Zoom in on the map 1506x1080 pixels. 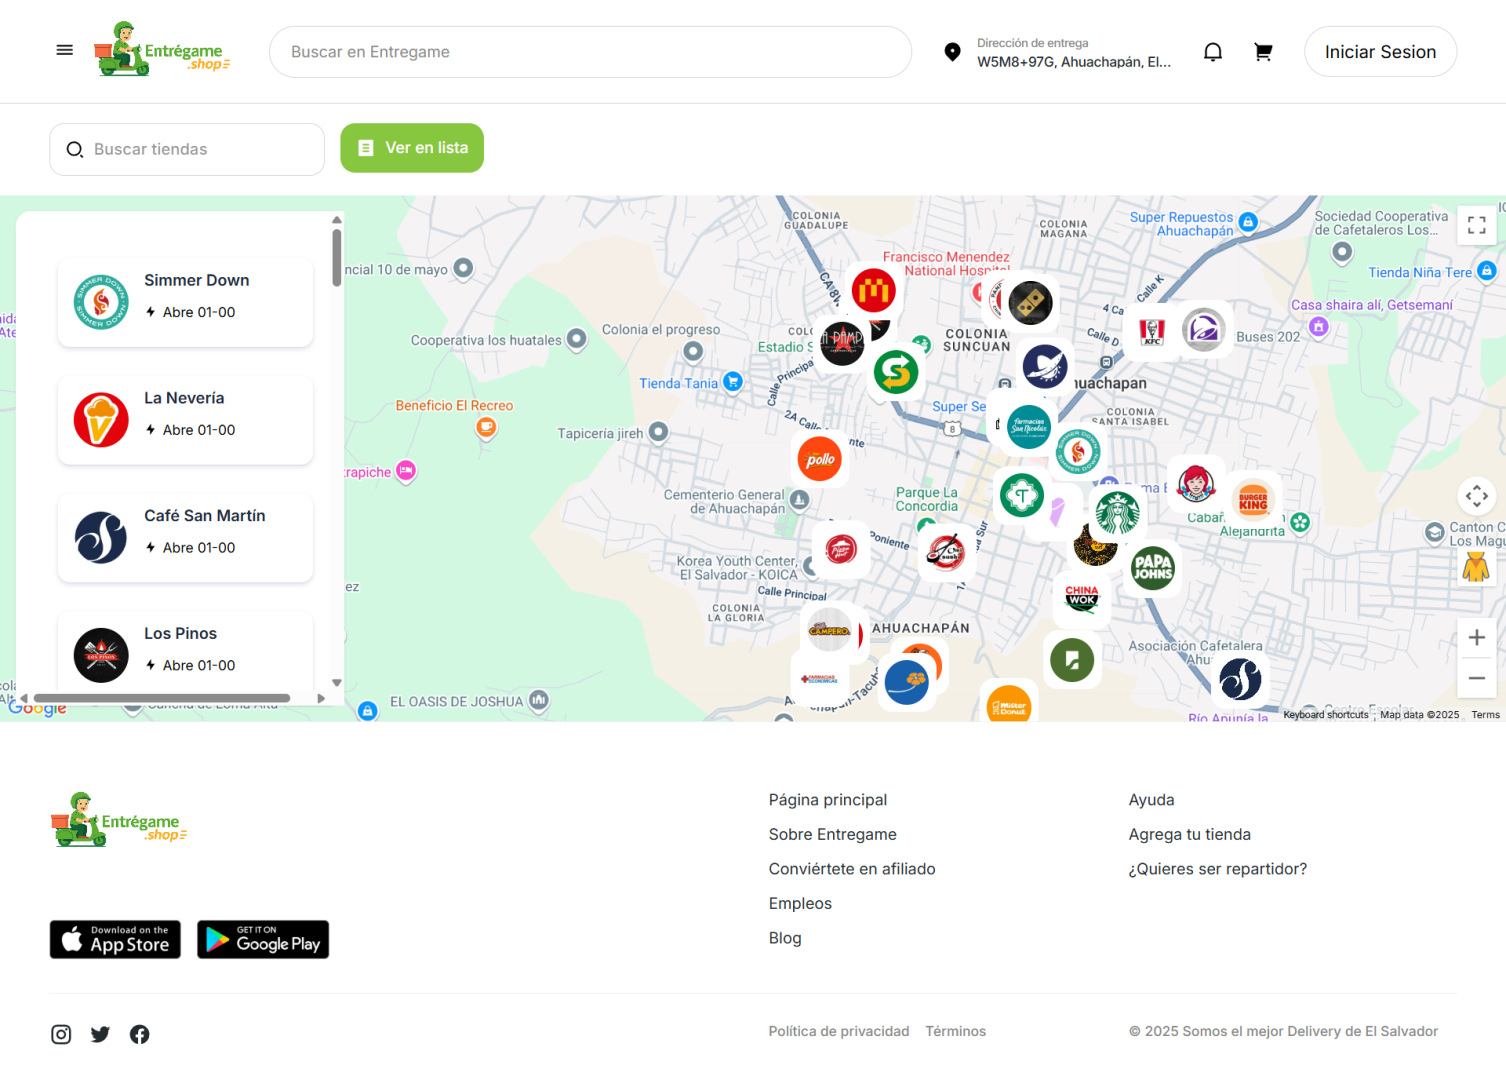pos(1477,638)
